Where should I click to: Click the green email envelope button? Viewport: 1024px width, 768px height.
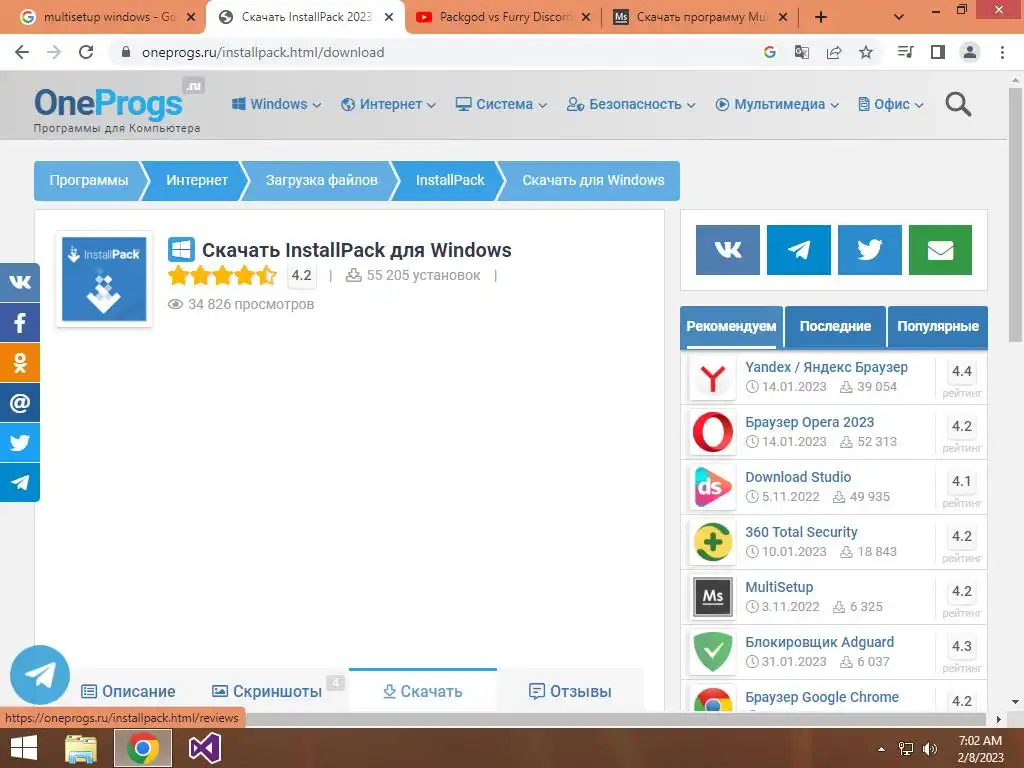pos(940,249)
